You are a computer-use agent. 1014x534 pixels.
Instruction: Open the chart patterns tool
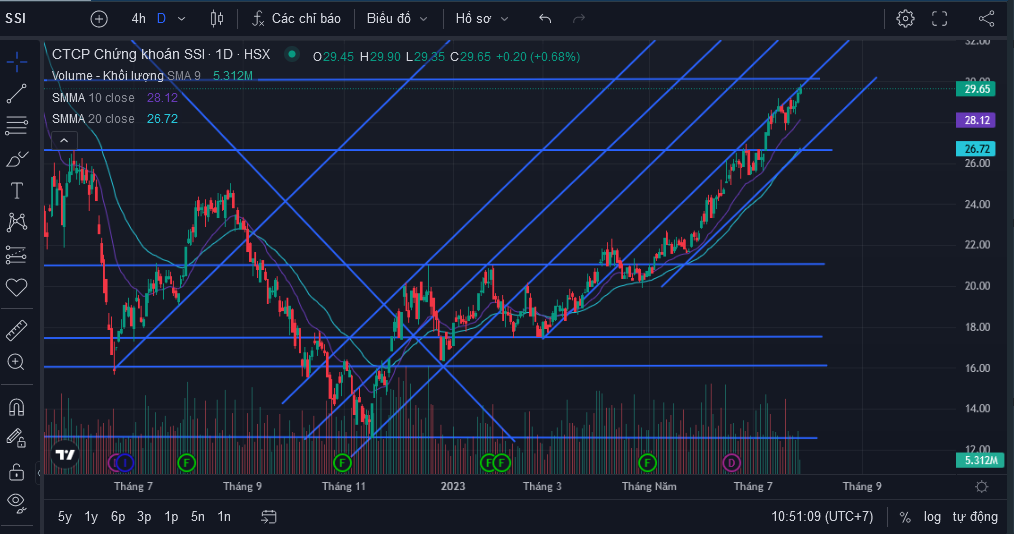[x=16, y=222]
